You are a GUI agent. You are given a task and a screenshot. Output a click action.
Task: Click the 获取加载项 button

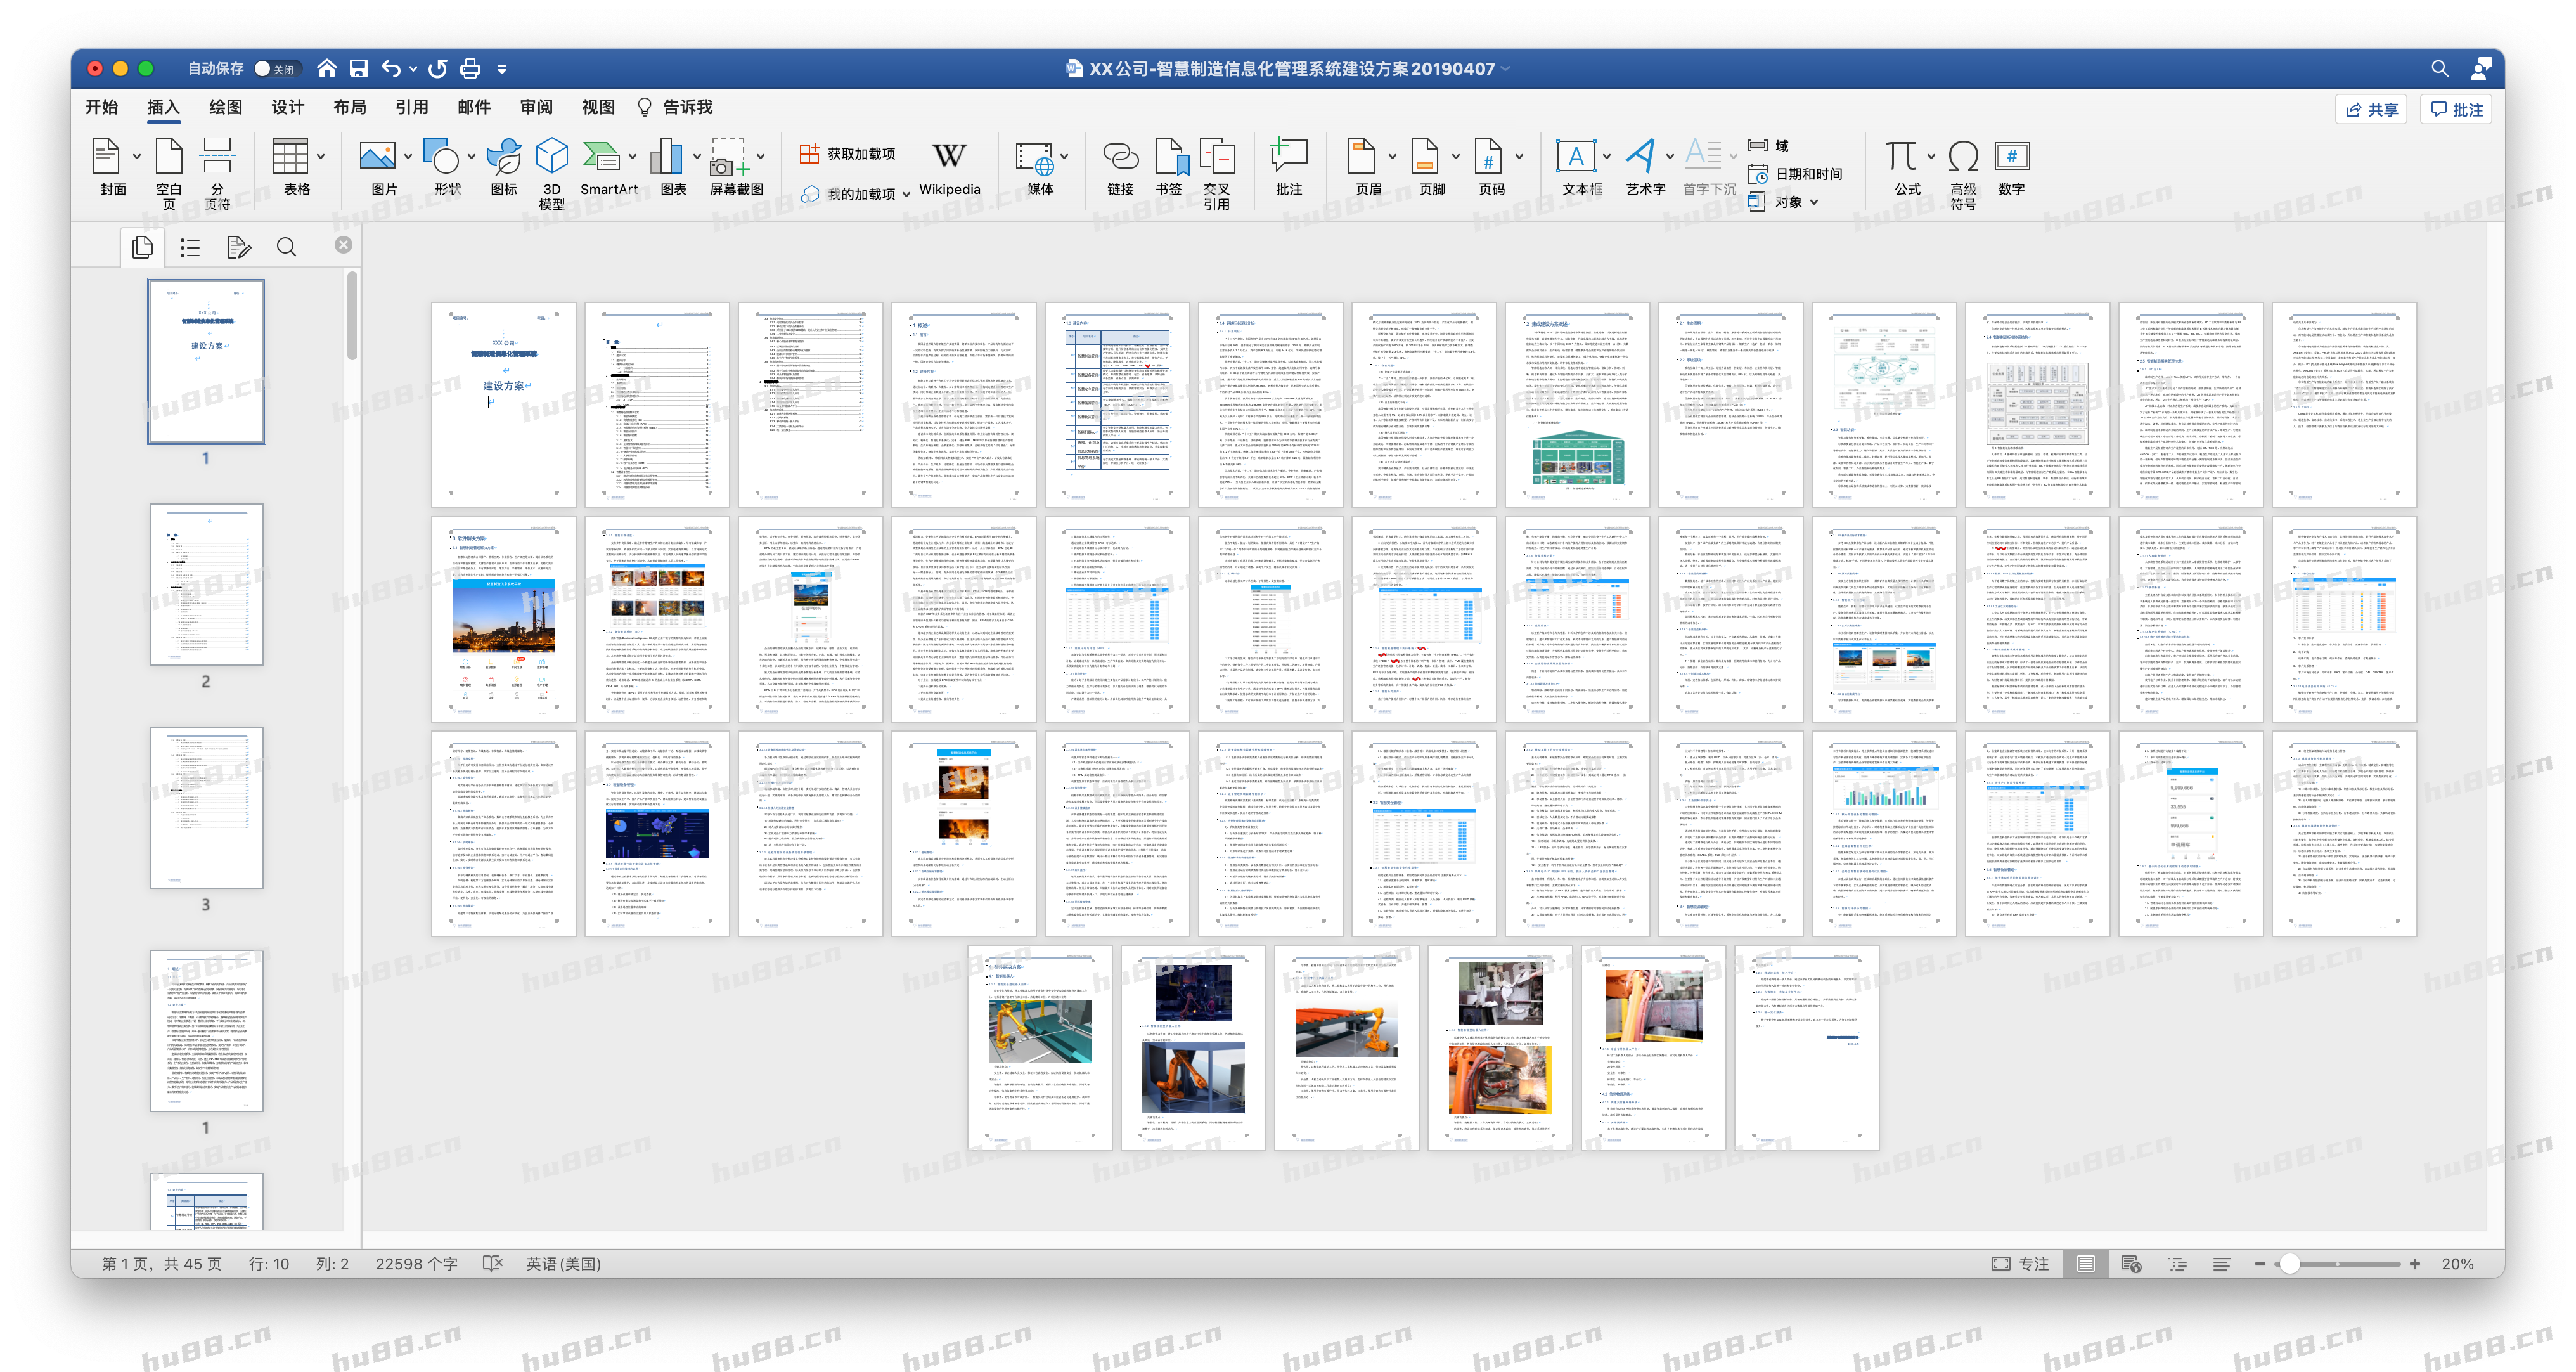tap(848, 153)
